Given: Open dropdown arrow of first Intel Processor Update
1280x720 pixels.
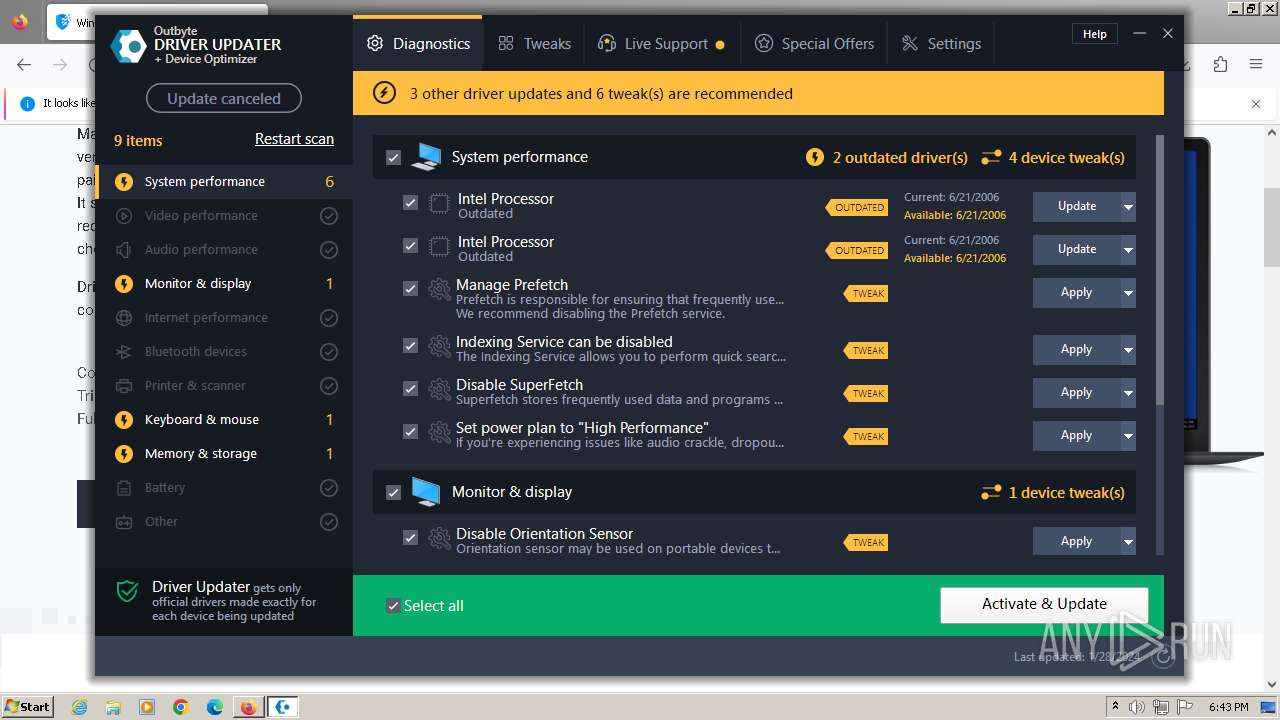Looking at the screenshot, I should 1128,207.
